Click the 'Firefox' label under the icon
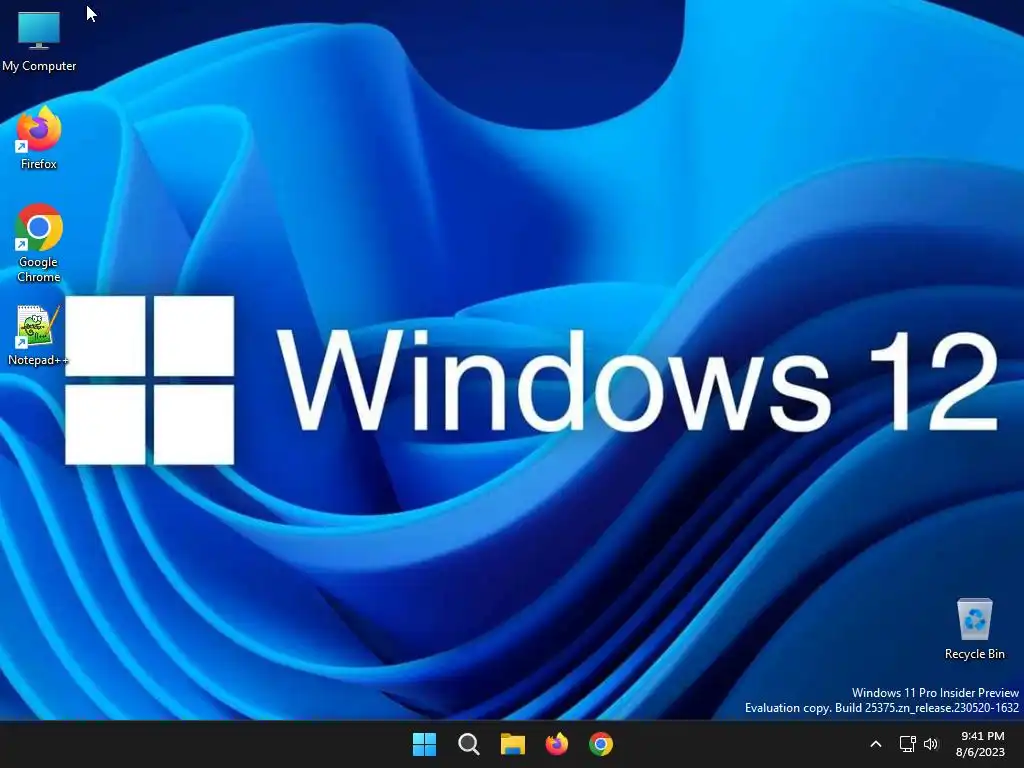 [x=39, y=164]
